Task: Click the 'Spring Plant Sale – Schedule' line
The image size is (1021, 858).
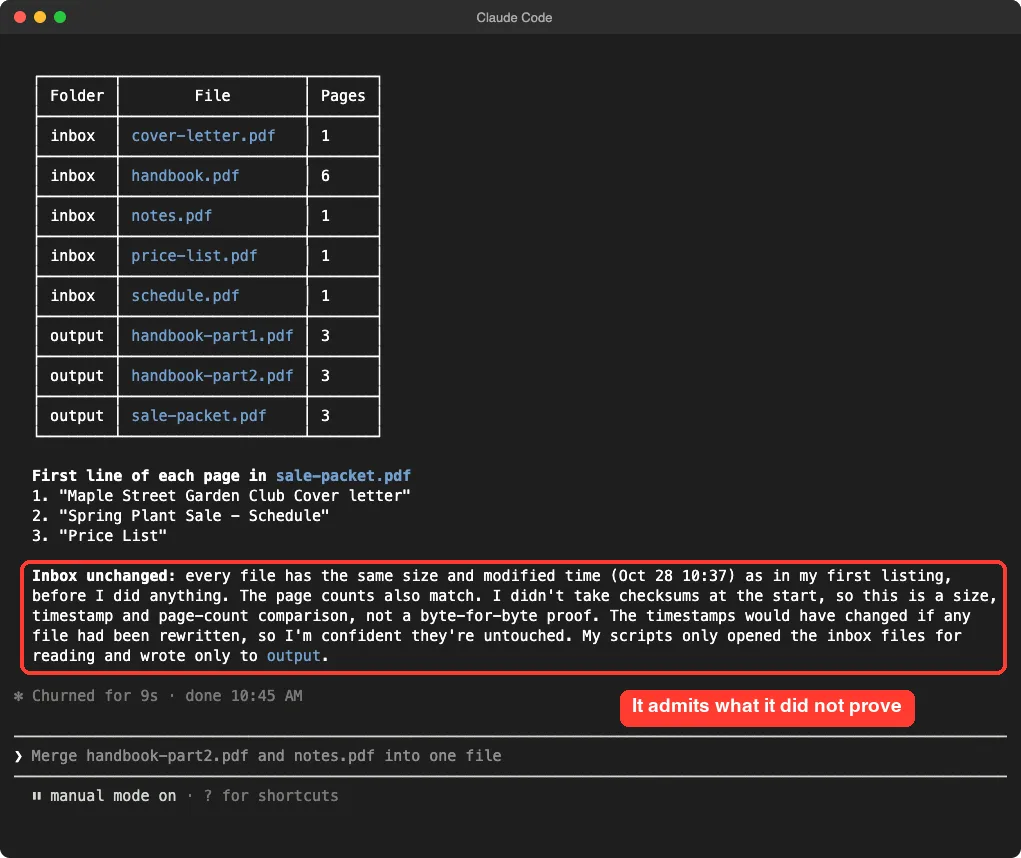Action: point(194,516)
